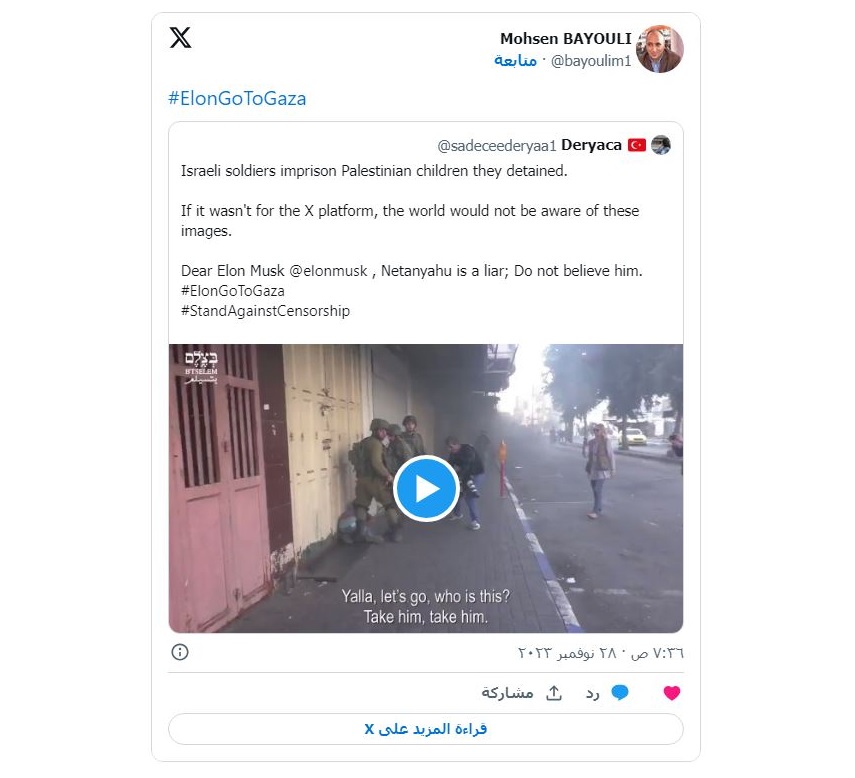The height and width of the screenshot is (778, 855).
Task: Open the @bayoulim1 handle
Action: 591,61
